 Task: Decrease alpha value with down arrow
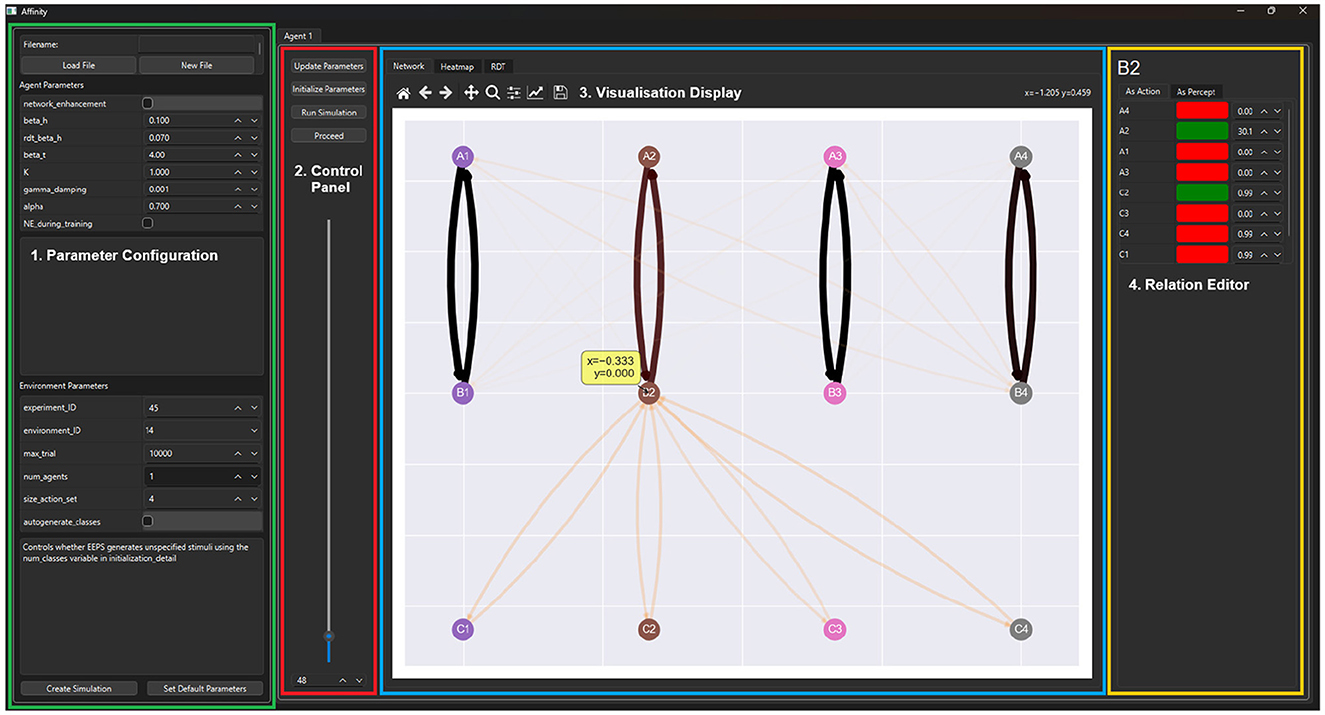point(254,206)
